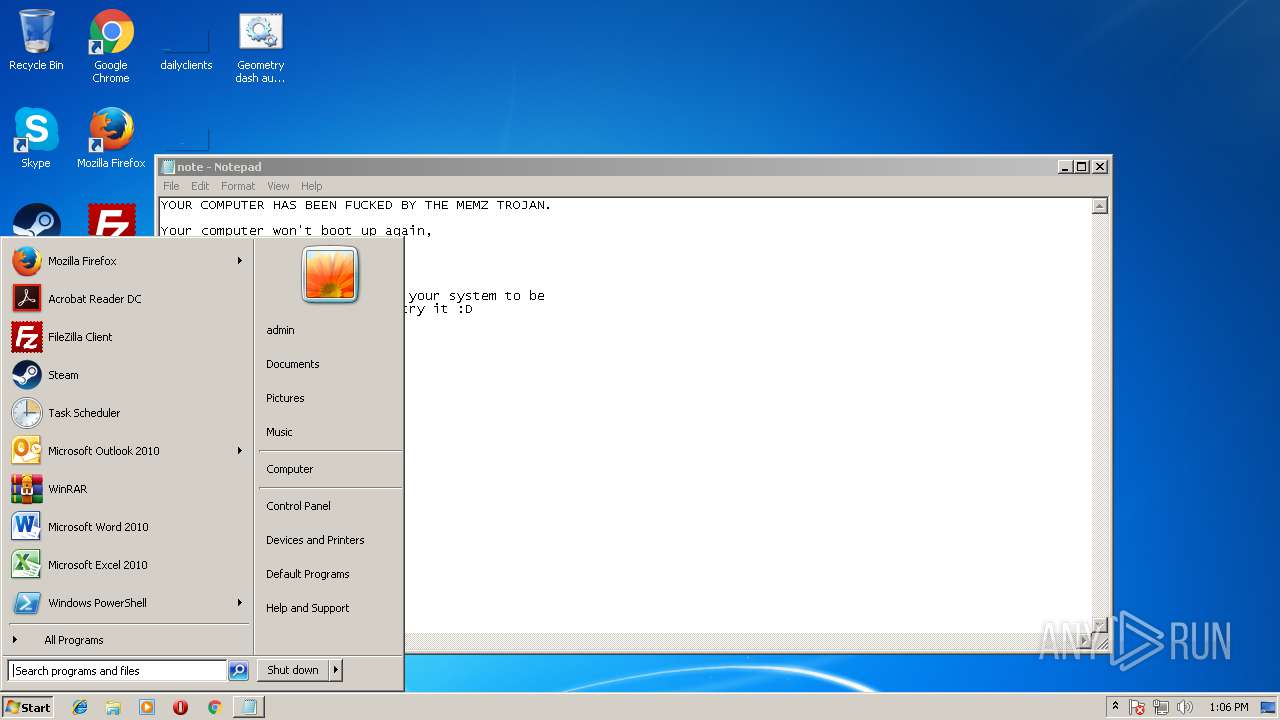Open Action Center flag tray icon
This screenshot has width=1280, height=720.
[1137, 707]
